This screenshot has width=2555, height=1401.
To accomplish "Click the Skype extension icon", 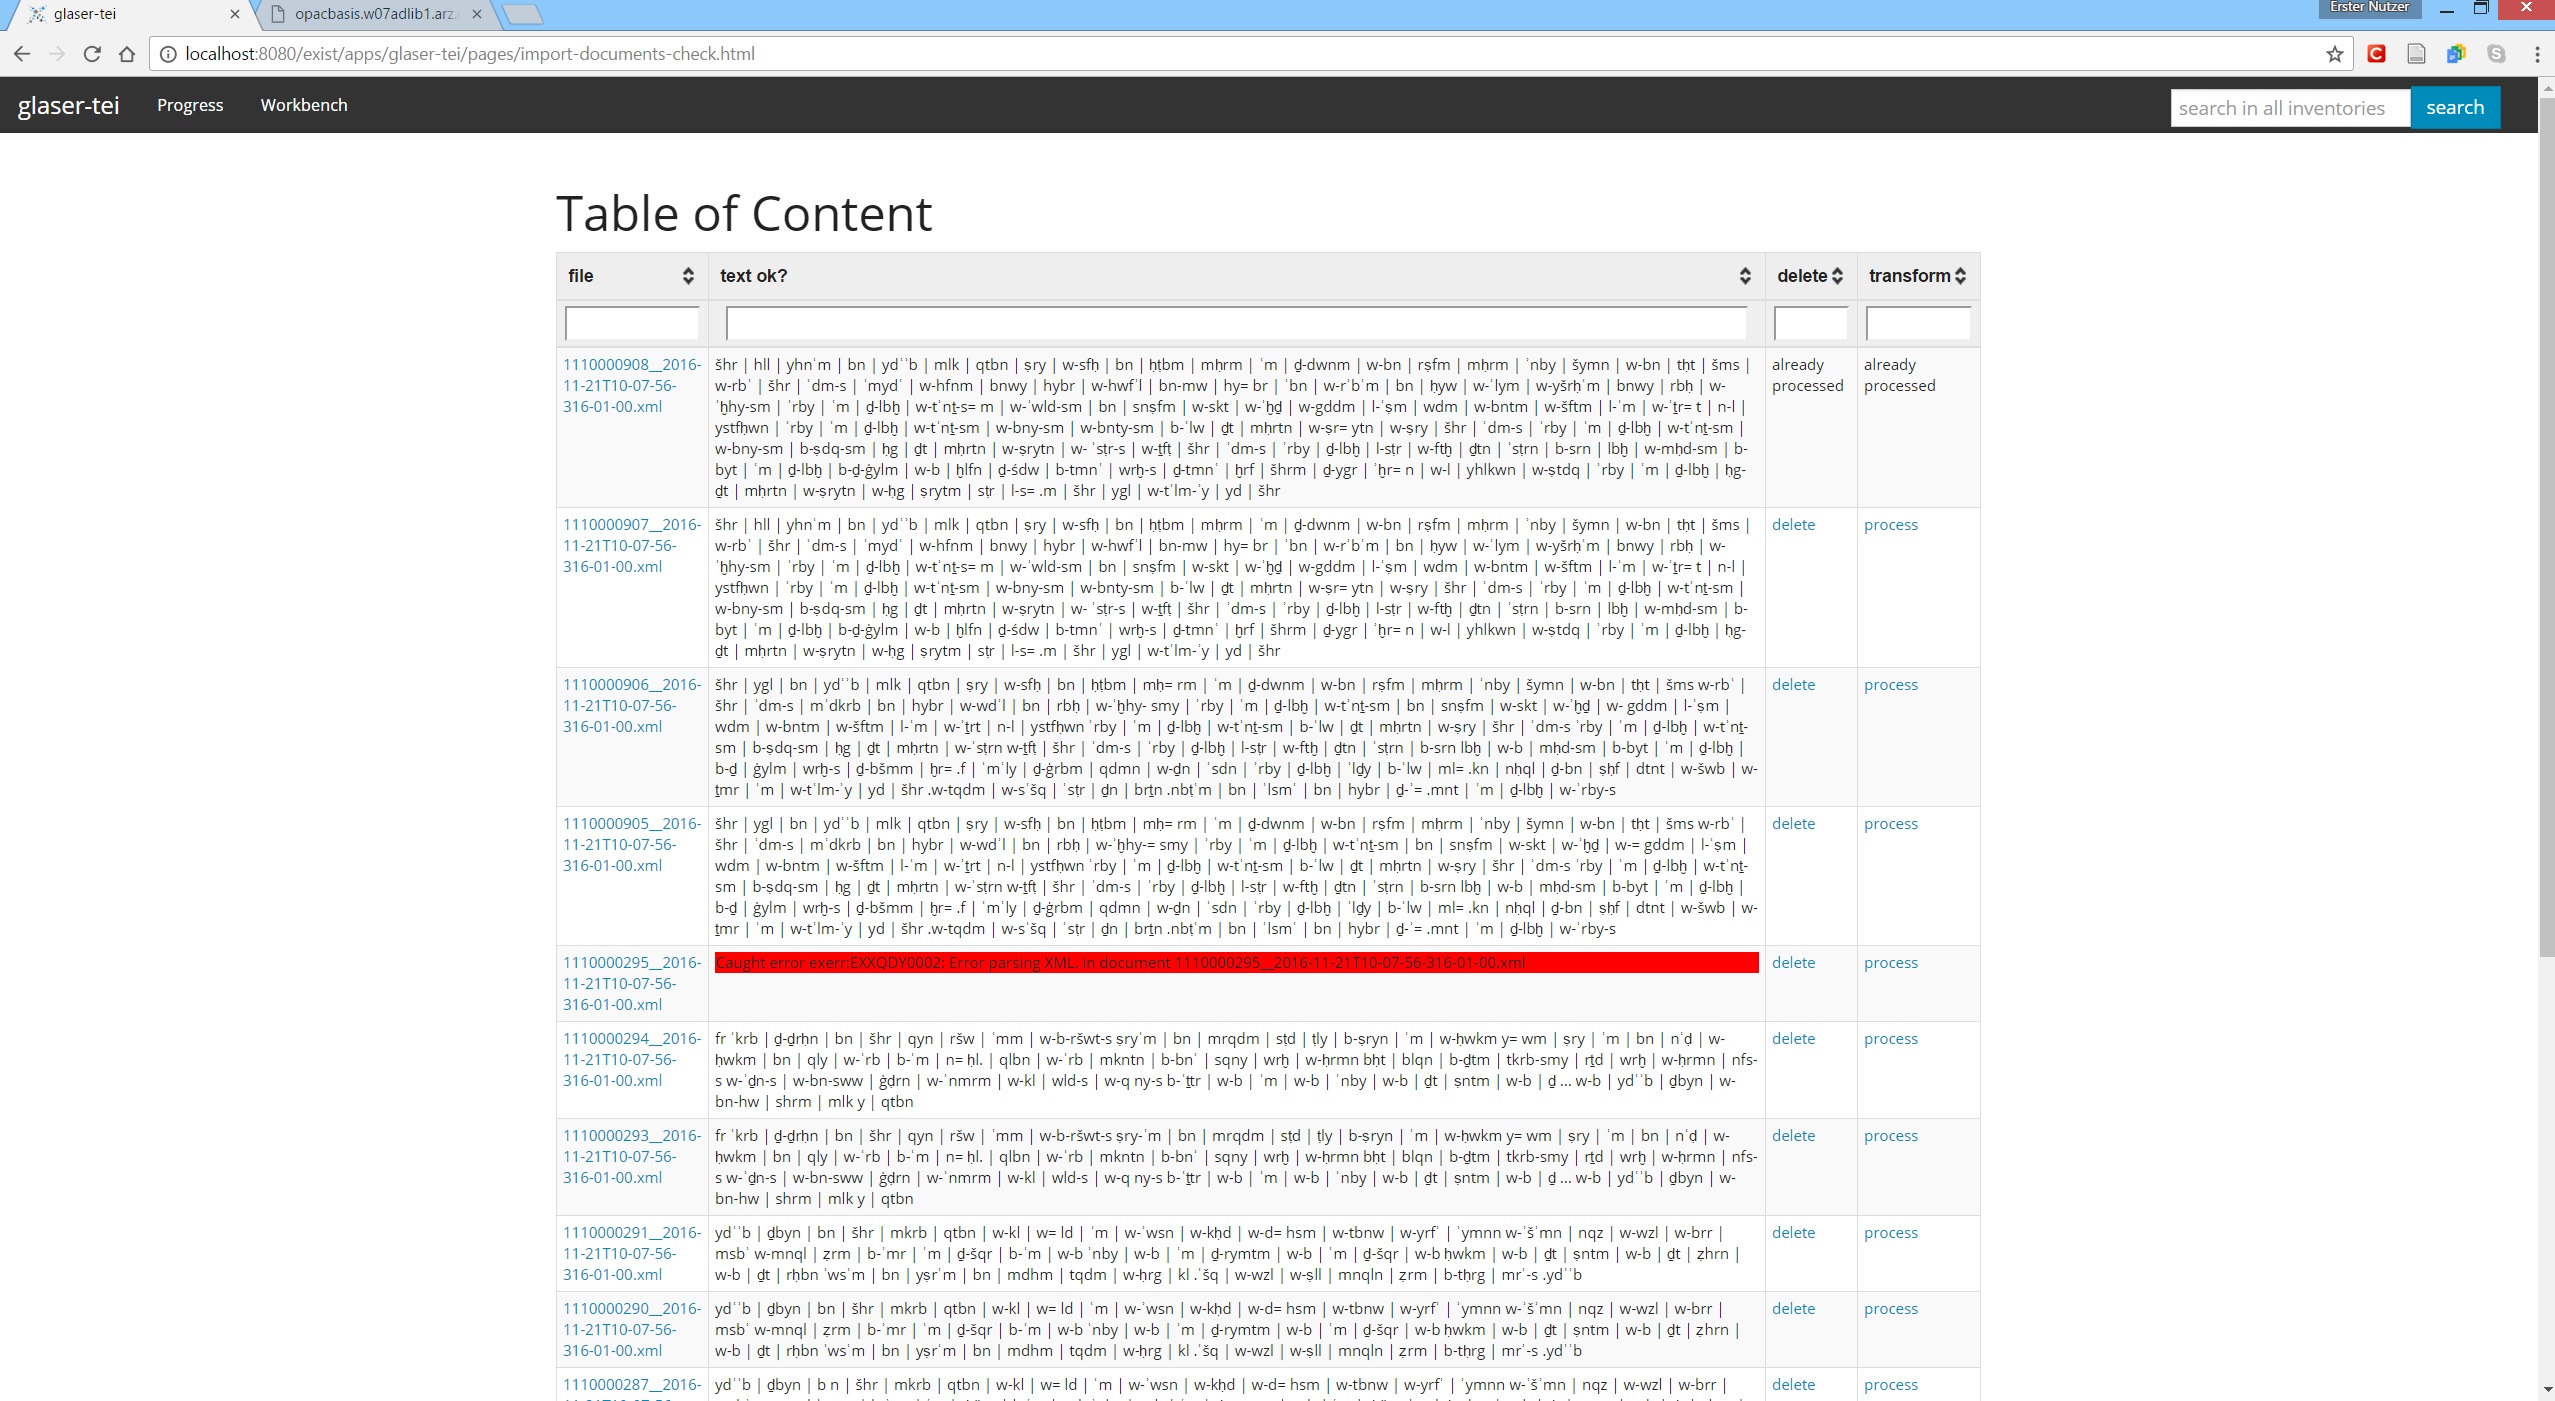I will pyautogui.click(x=2497, y=54).
